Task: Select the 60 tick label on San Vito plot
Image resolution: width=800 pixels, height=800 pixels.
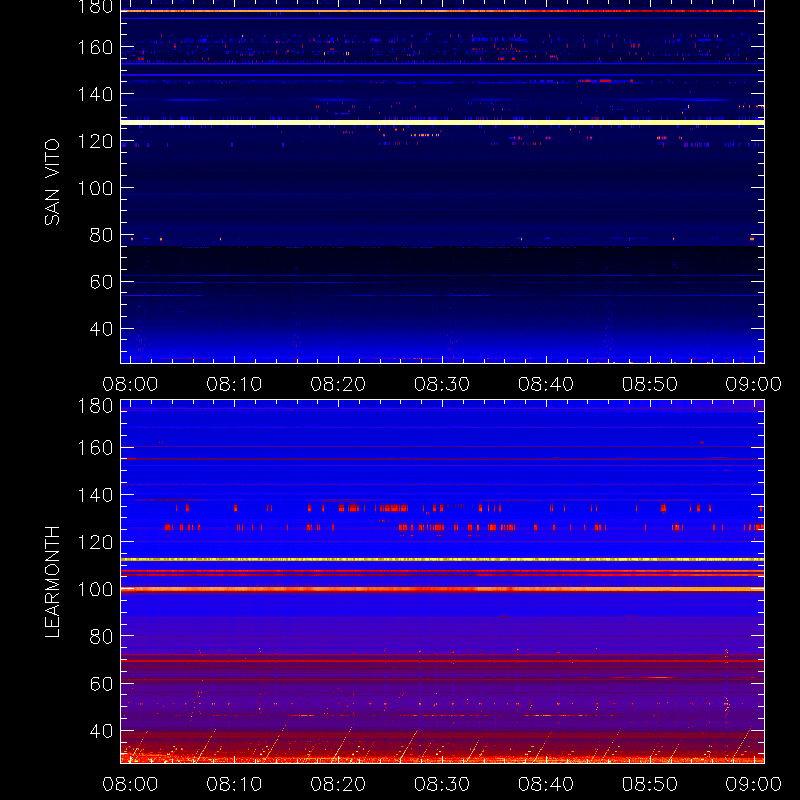Action: 101,282
